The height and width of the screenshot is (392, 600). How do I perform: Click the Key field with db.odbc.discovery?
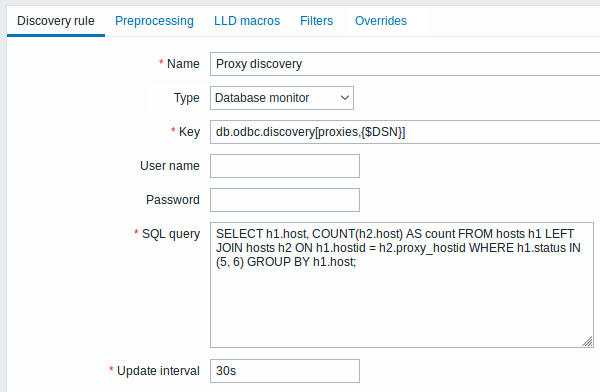pyautogui.click(x=405, y=132)
